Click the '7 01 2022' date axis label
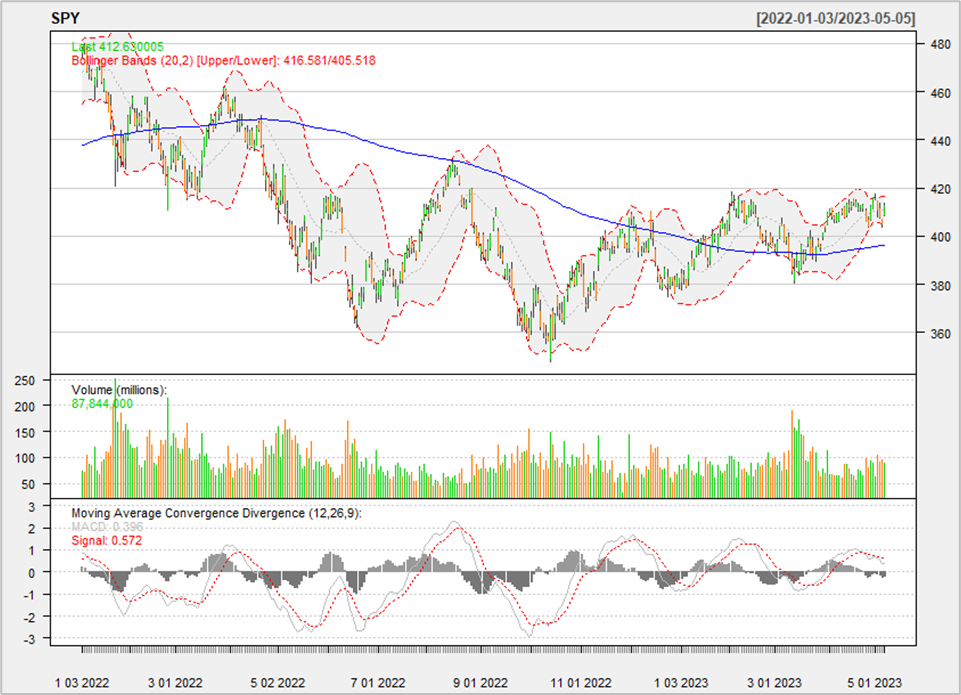Viewport: 961px width, 695px height. [x=378, y=683]
